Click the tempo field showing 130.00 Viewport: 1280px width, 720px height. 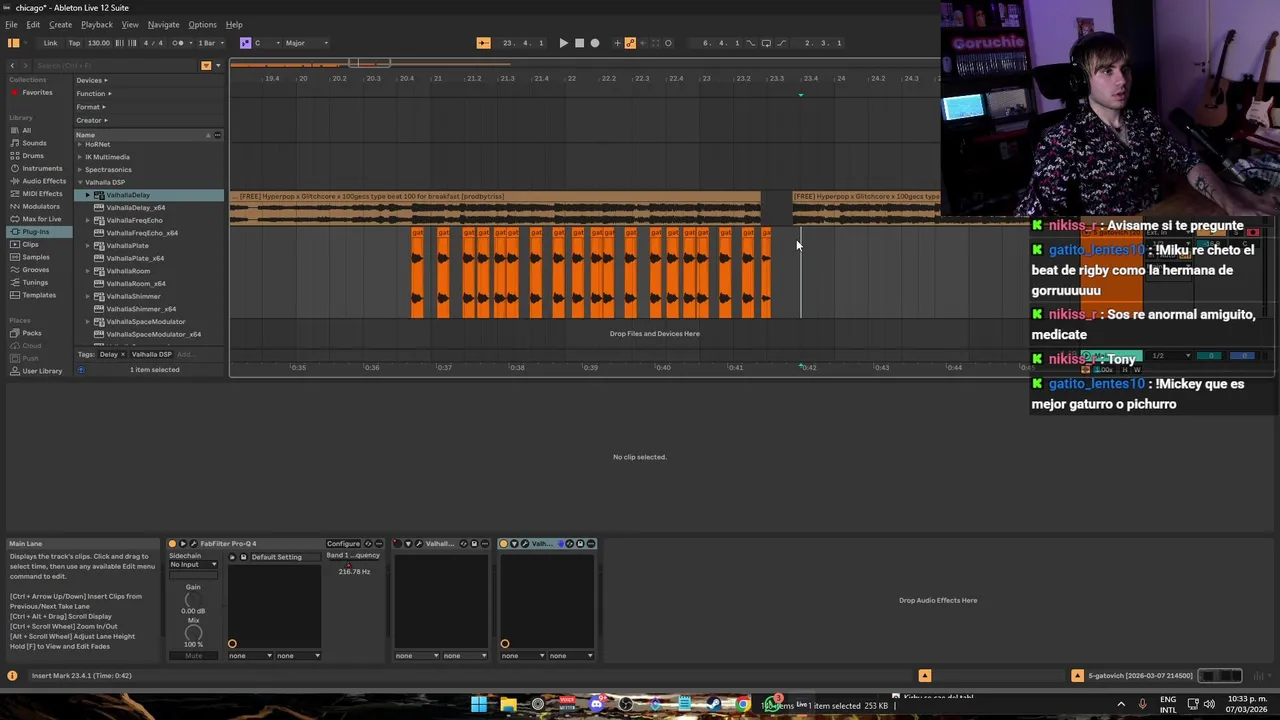click(x=99, y=43)
